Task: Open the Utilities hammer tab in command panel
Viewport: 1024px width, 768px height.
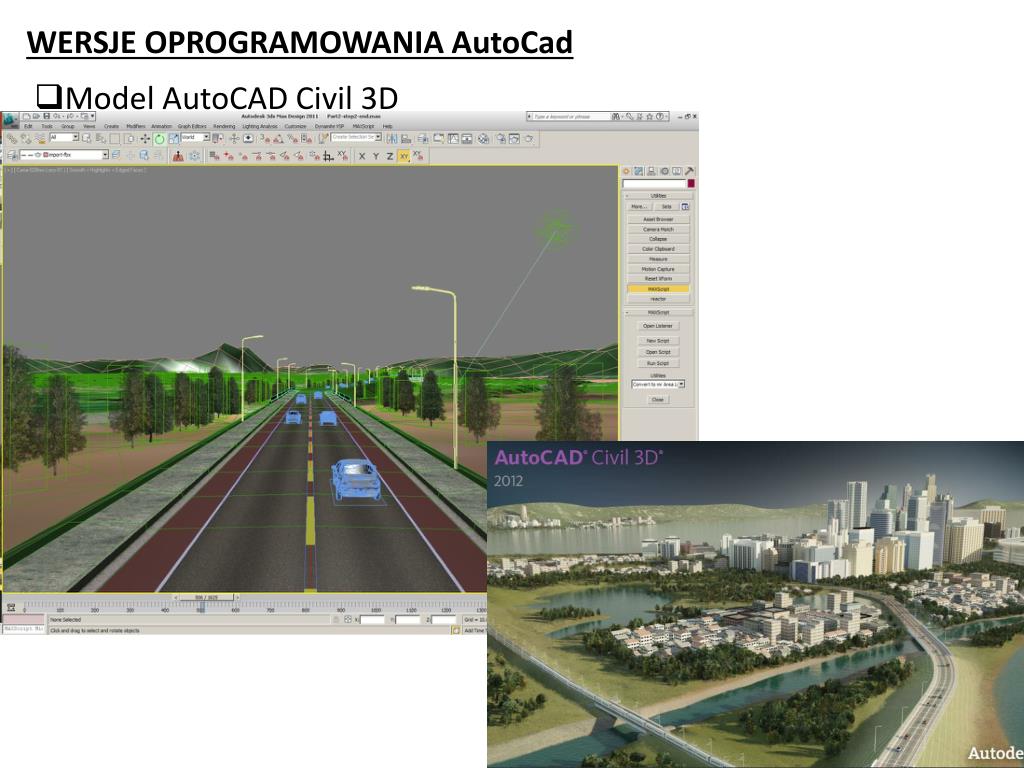Action: point(689,171)
